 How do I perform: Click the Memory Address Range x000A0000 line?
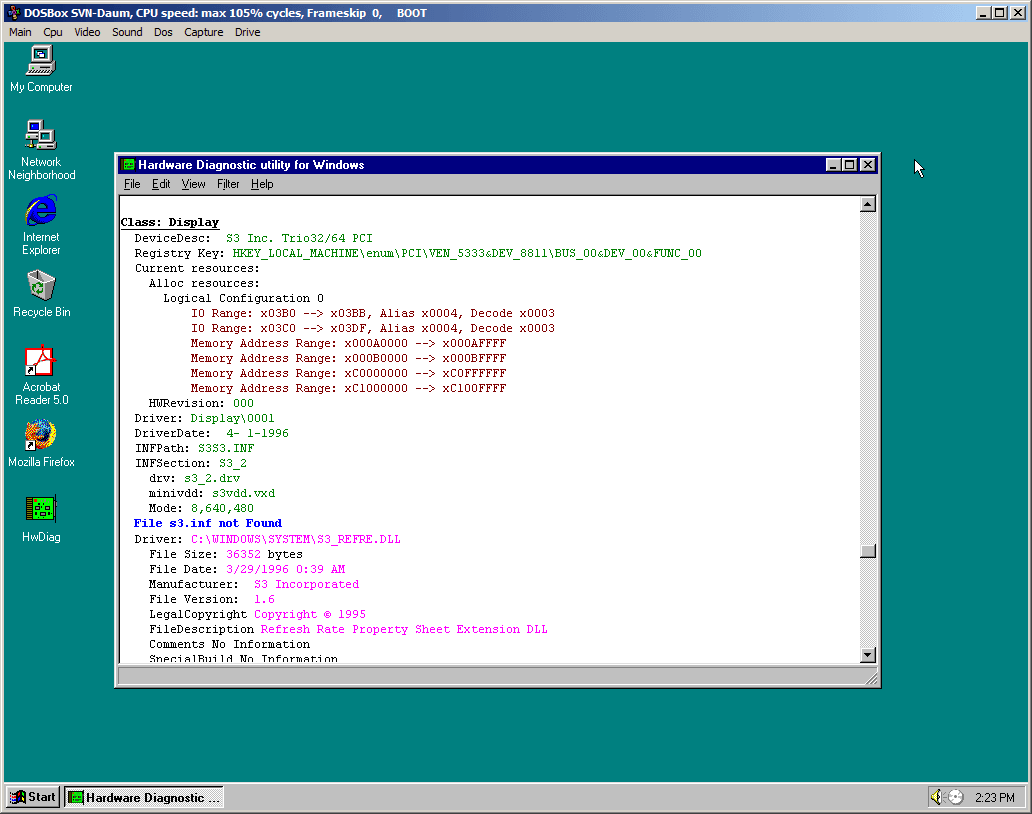click(348, 343)
